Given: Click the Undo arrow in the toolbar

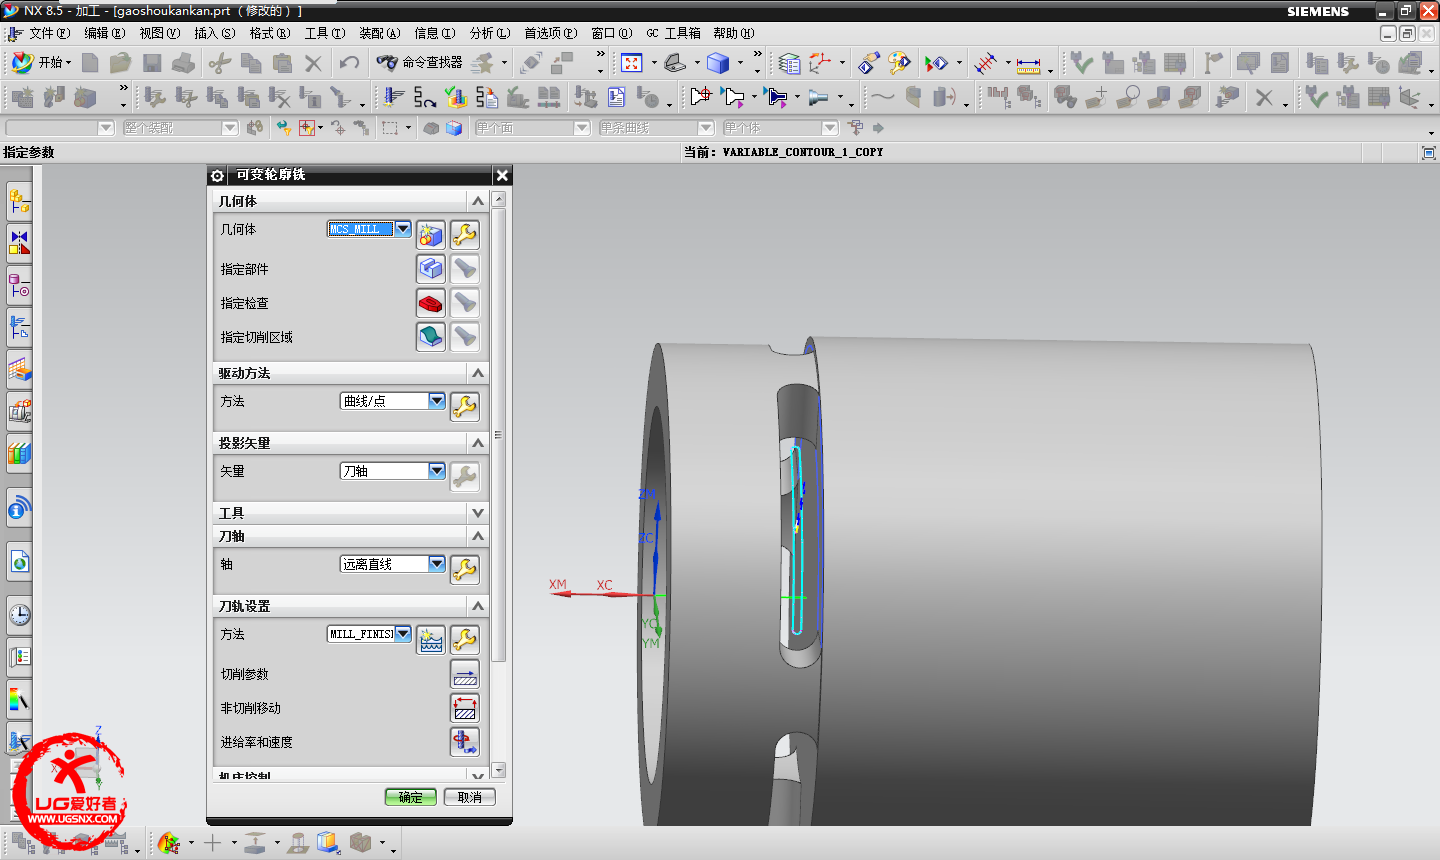Looking at the screenshot, I should pyautogui.click(x=349, y=63).
